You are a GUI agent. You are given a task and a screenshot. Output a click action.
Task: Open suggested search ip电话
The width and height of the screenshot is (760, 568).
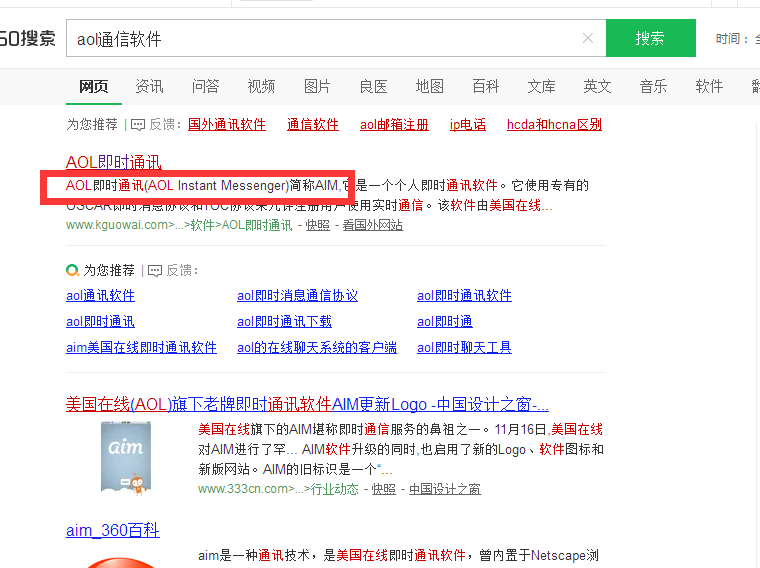point(468,125)
